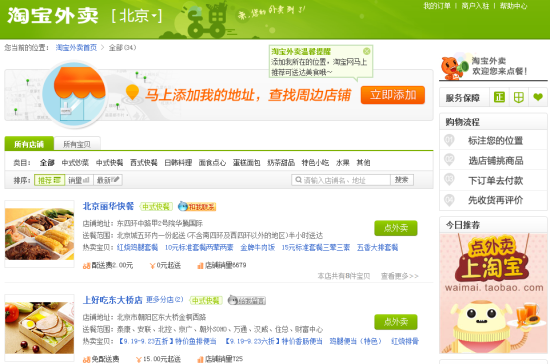
Task: Expand 更多分店(2) for 上好吃东大桥店
Action: [x=165, y=300]
